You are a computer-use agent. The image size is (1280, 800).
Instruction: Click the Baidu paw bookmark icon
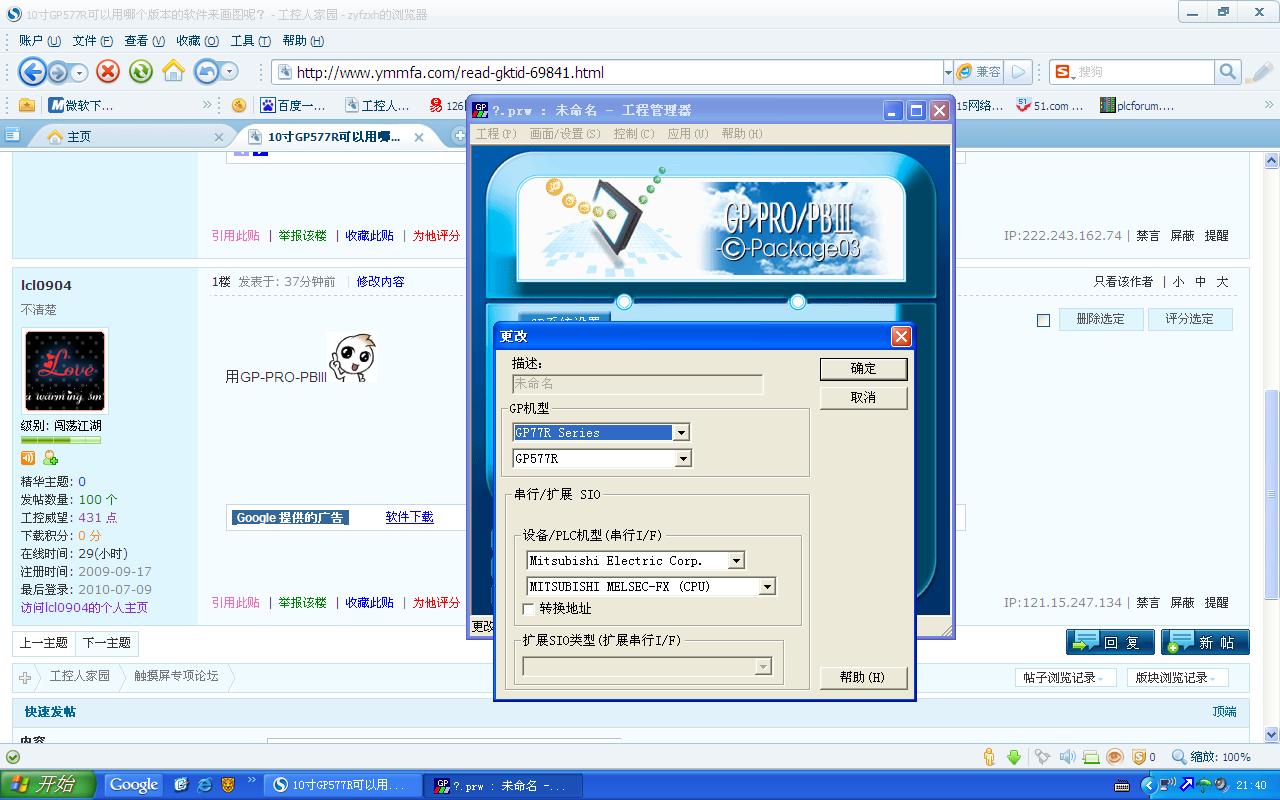pyautogui.click(x=268, y=105)
